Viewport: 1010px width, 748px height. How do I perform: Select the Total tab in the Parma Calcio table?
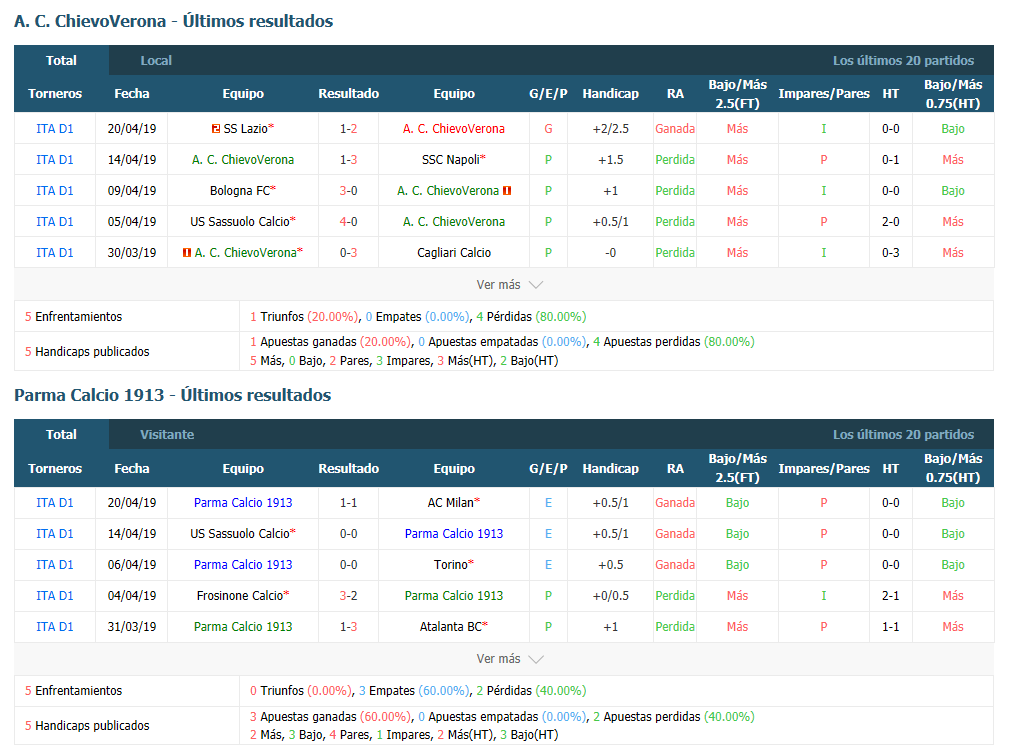[x=61, y=435]
